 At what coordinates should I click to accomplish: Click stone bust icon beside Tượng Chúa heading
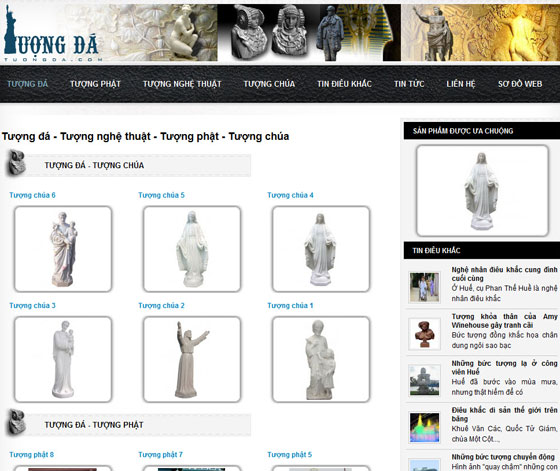(16, 163)
